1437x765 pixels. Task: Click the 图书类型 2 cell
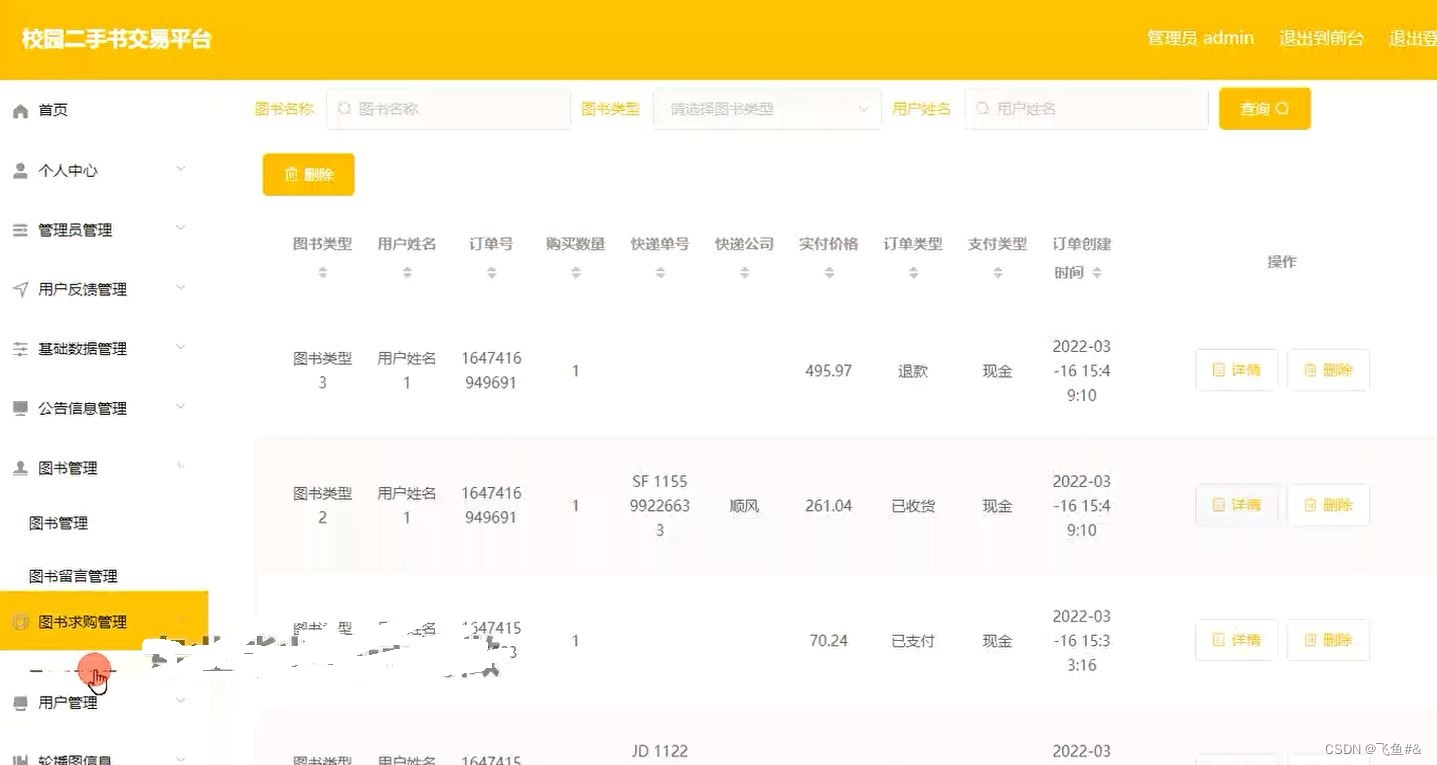point(322,505)
